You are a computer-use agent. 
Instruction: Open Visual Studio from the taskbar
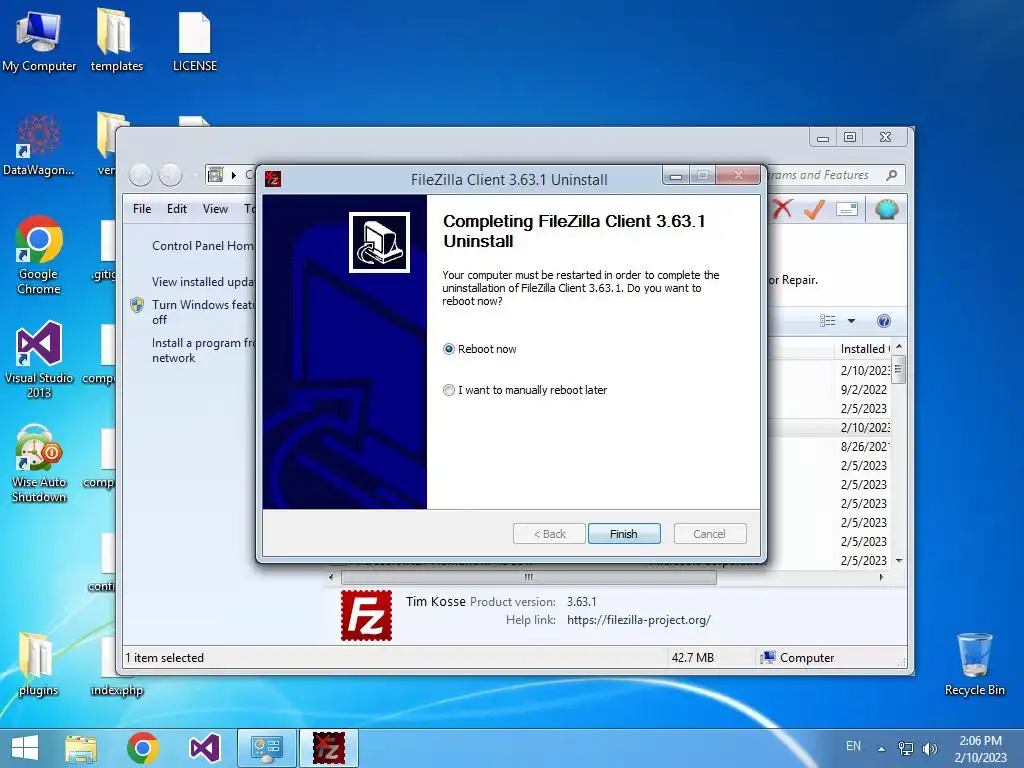click(204, 748)
